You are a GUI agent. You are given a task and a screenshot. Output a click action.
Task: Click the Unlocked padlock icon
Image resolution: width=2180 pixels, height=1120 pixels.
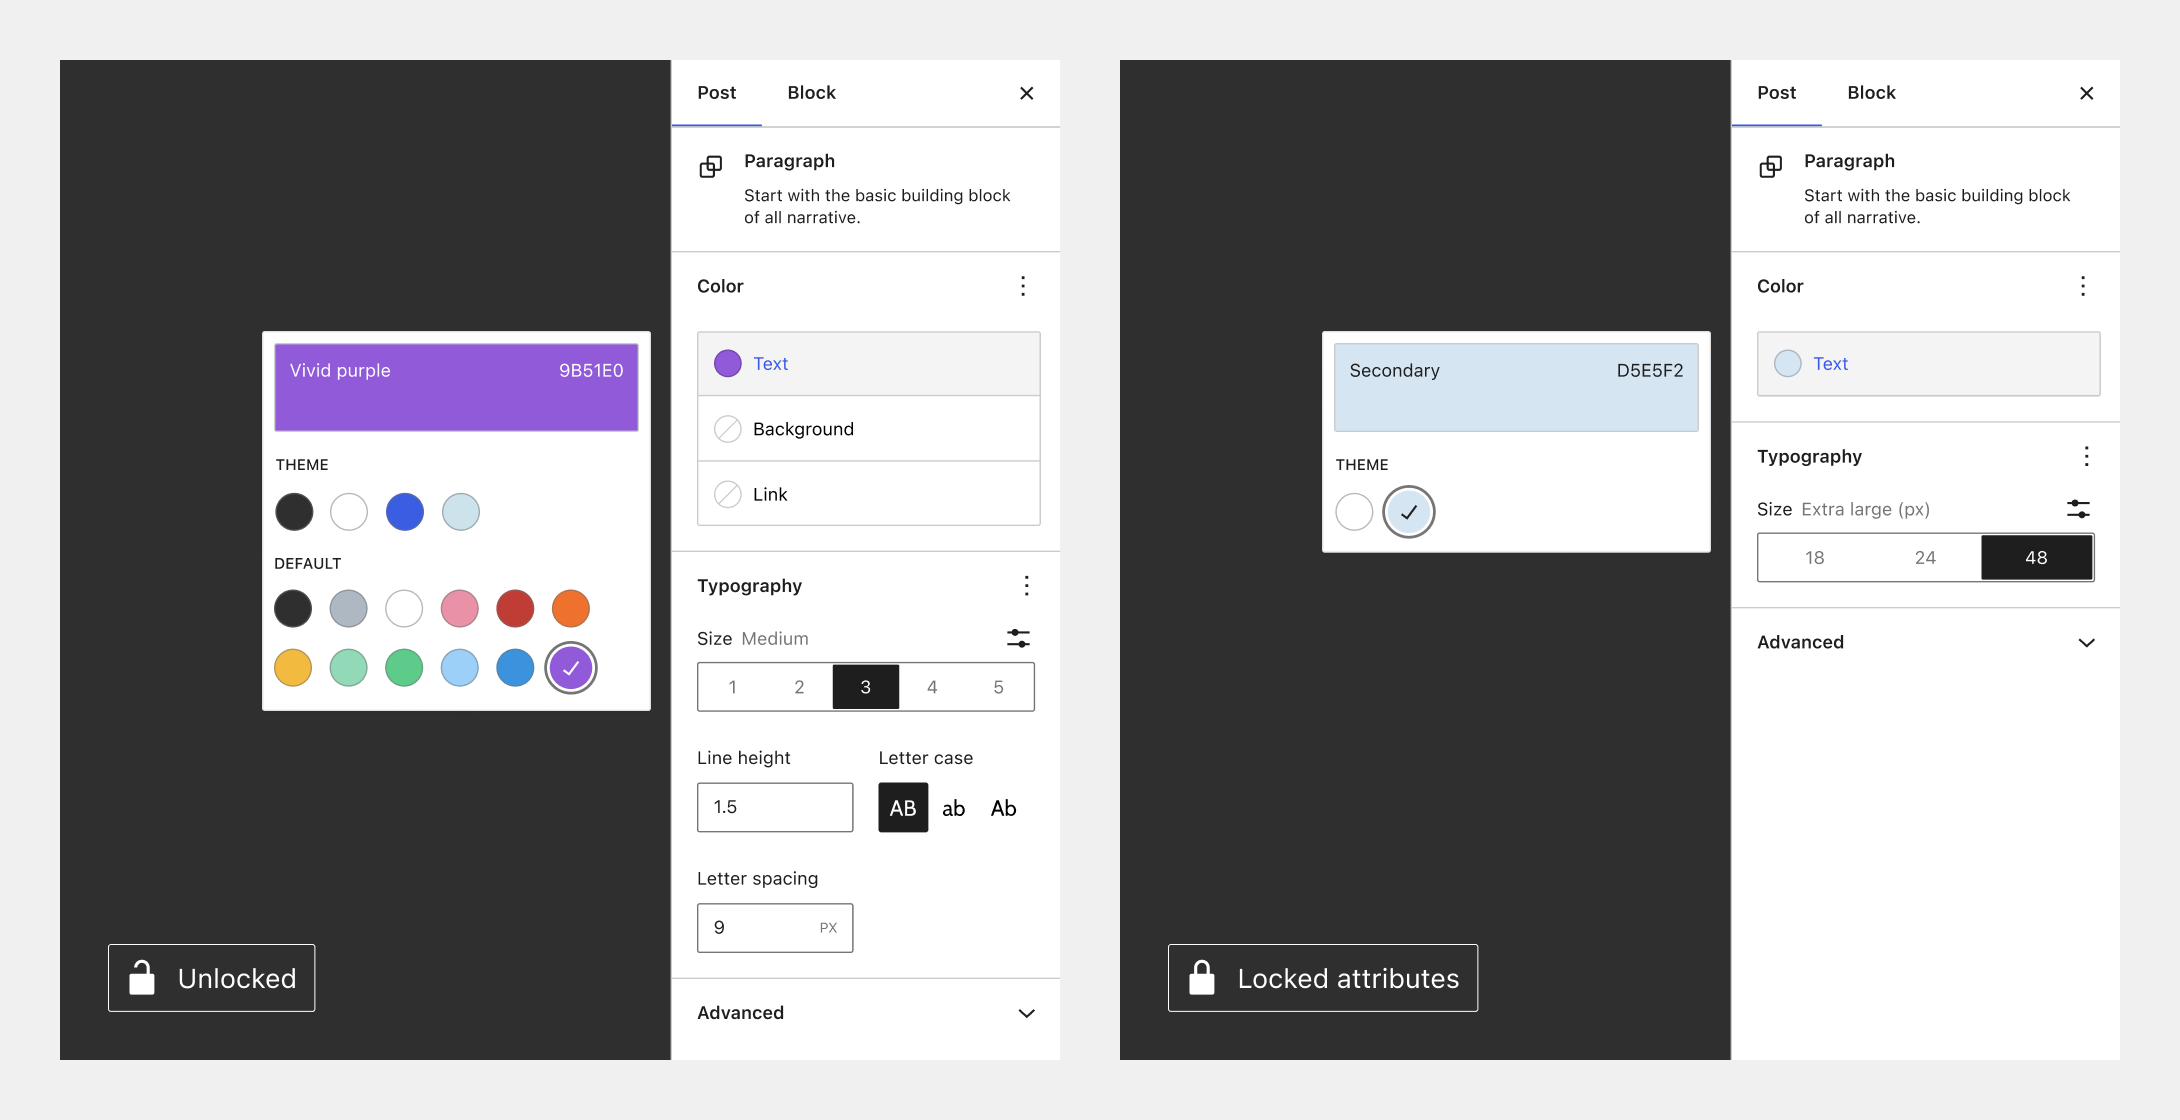coord(142,978)
